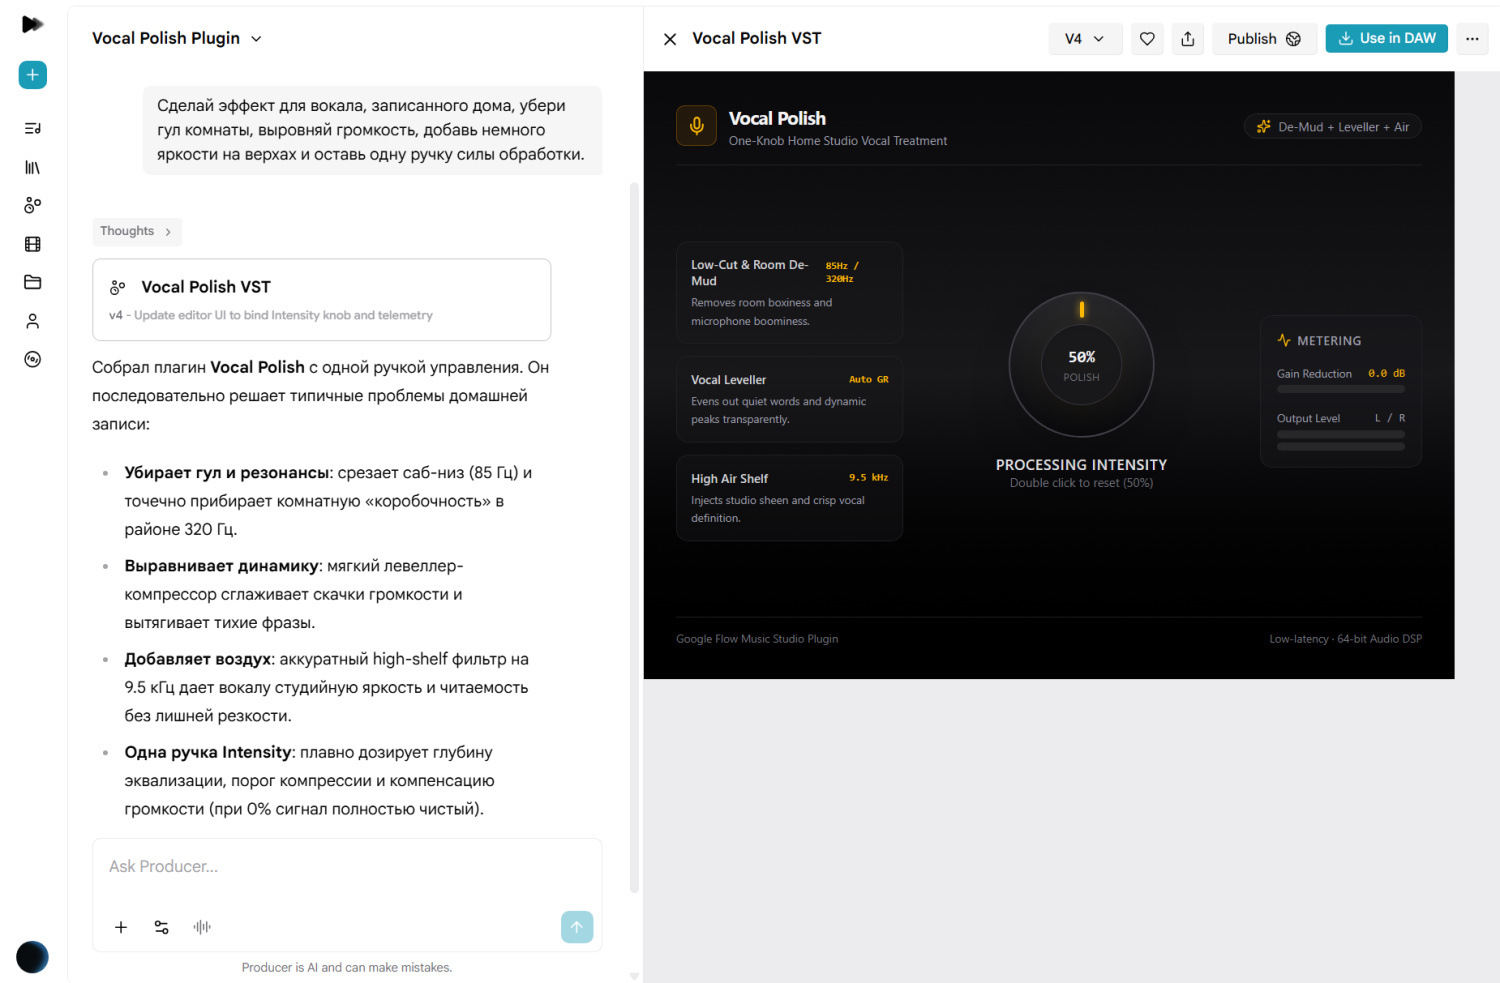
Task: Select the Vocal Leveller card
Action: (789, 399)
